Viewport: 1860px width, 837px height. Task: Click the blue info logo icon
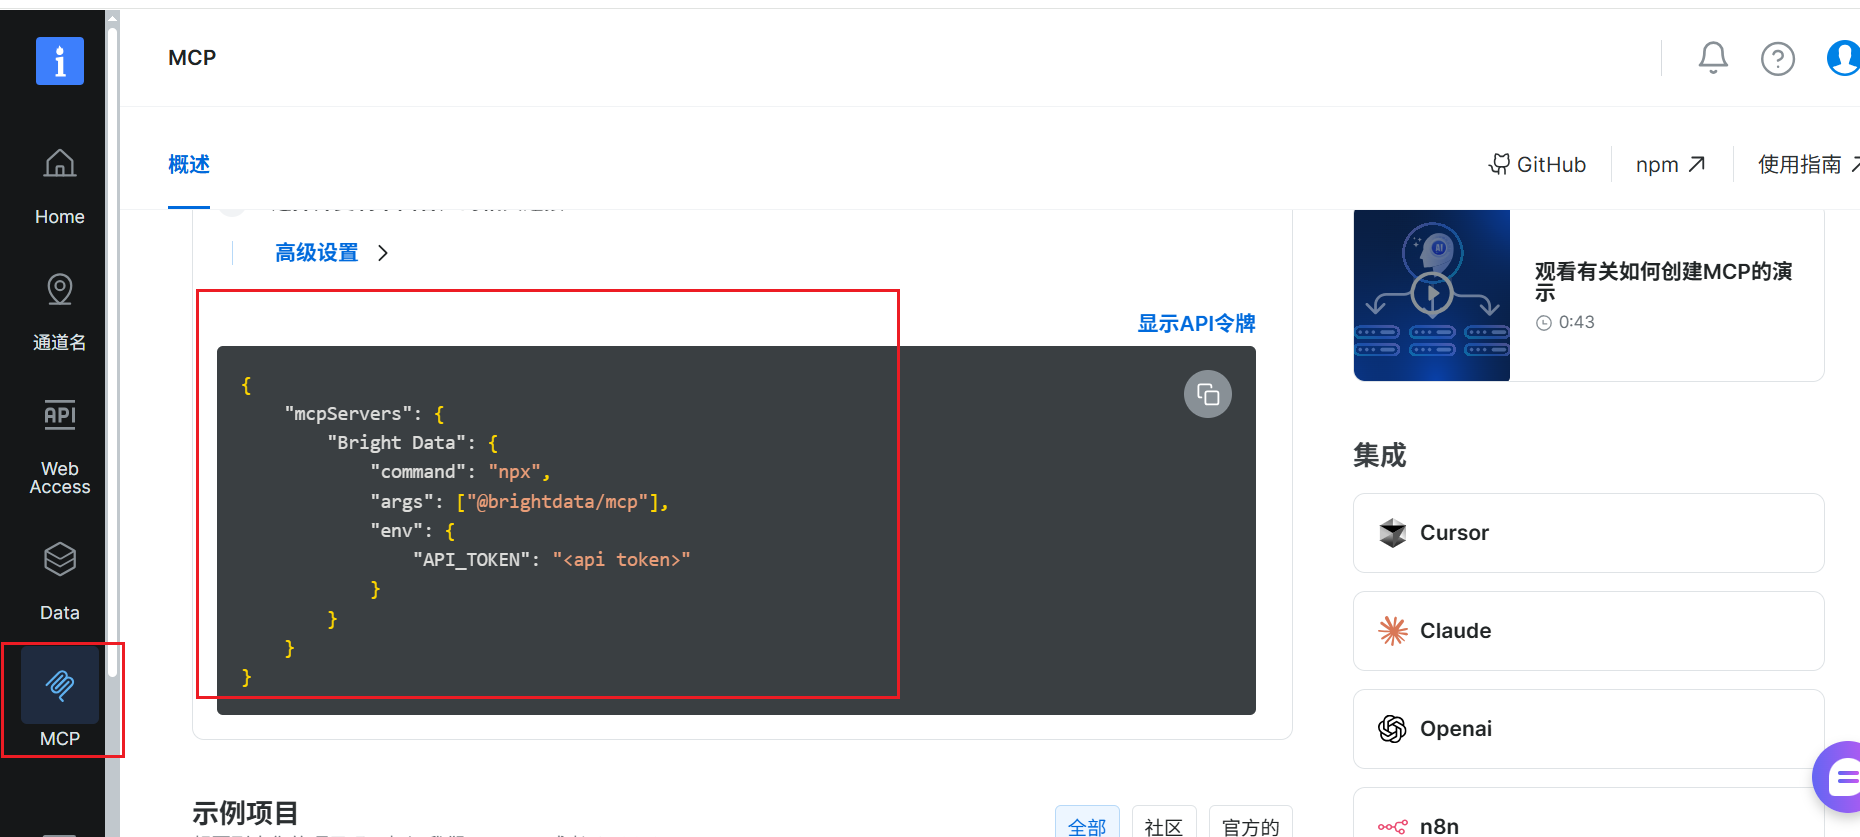[x=60, y=61]
